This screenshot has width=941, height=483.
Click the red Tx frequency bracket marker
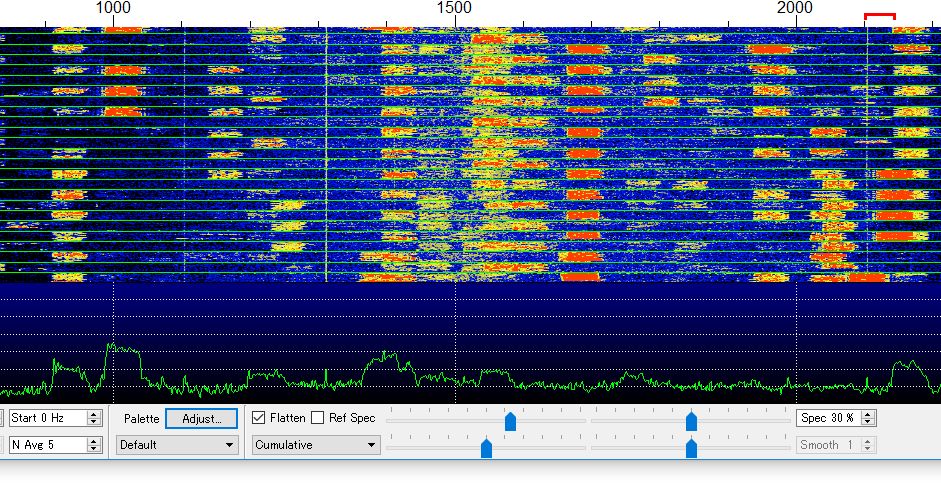880,16
